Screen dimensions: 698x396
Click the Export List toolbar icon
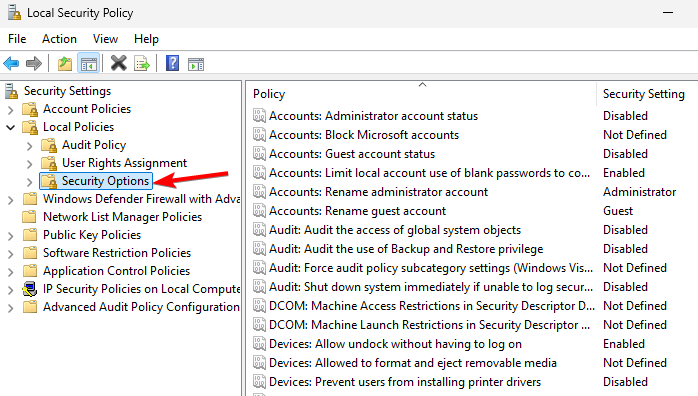142,64
